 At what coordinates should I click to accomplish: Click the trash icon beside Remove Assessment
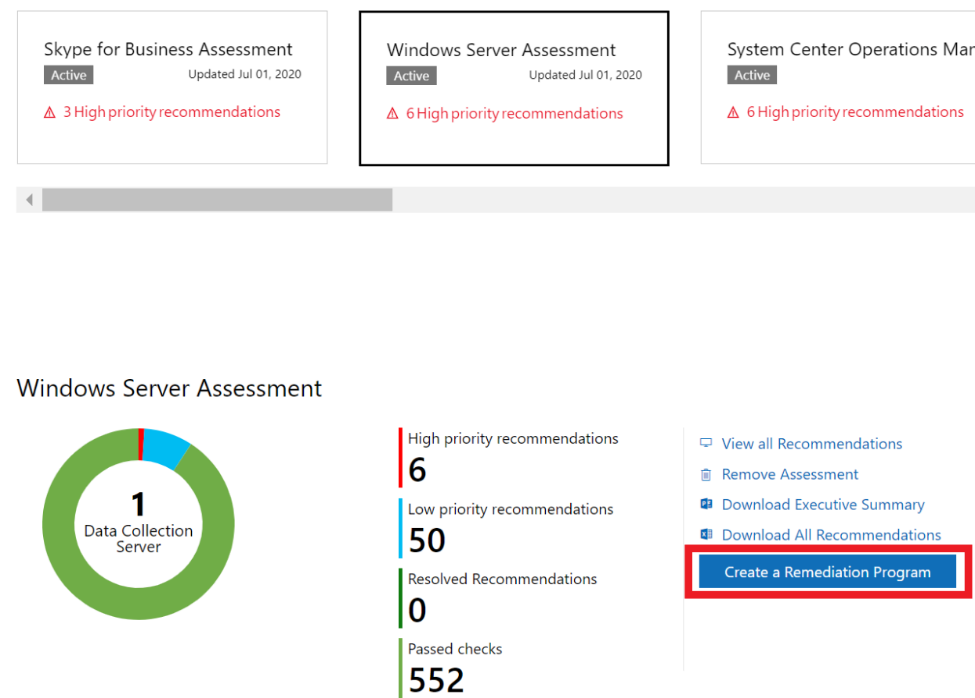706,474
